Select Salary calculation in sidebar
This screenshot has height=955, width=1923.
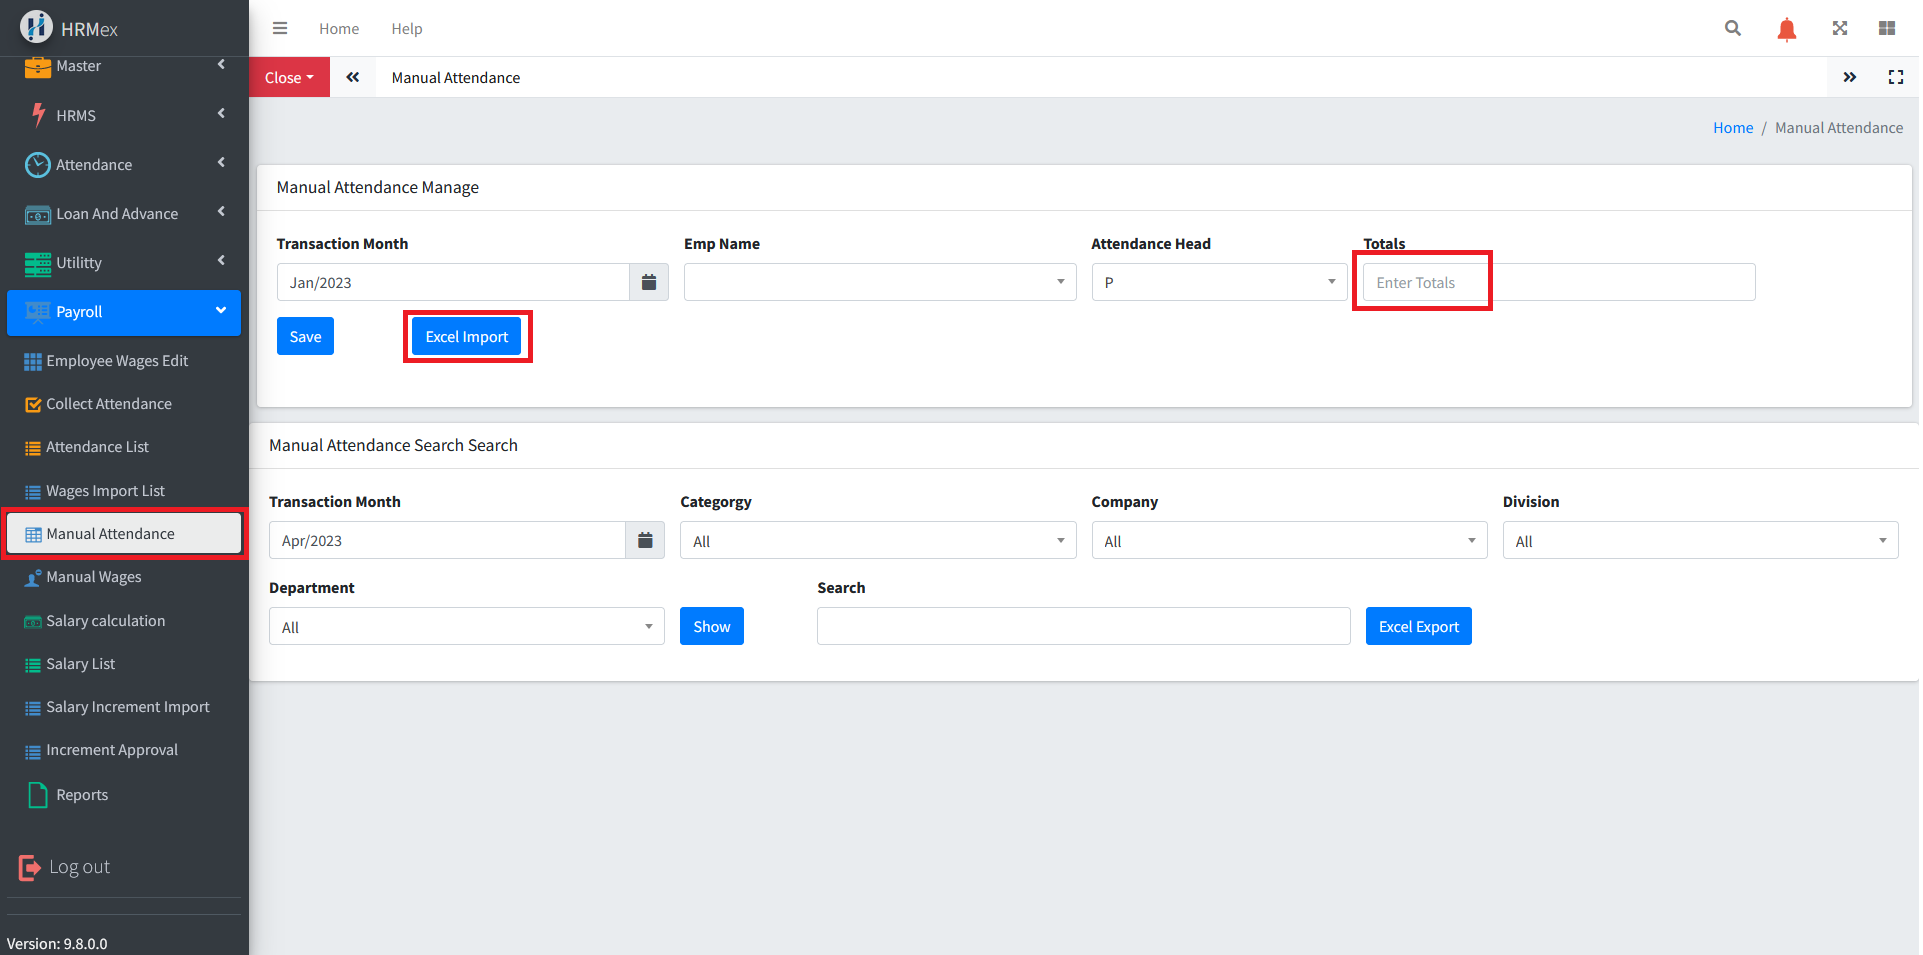pyautogui.click(x=105, y=621)
